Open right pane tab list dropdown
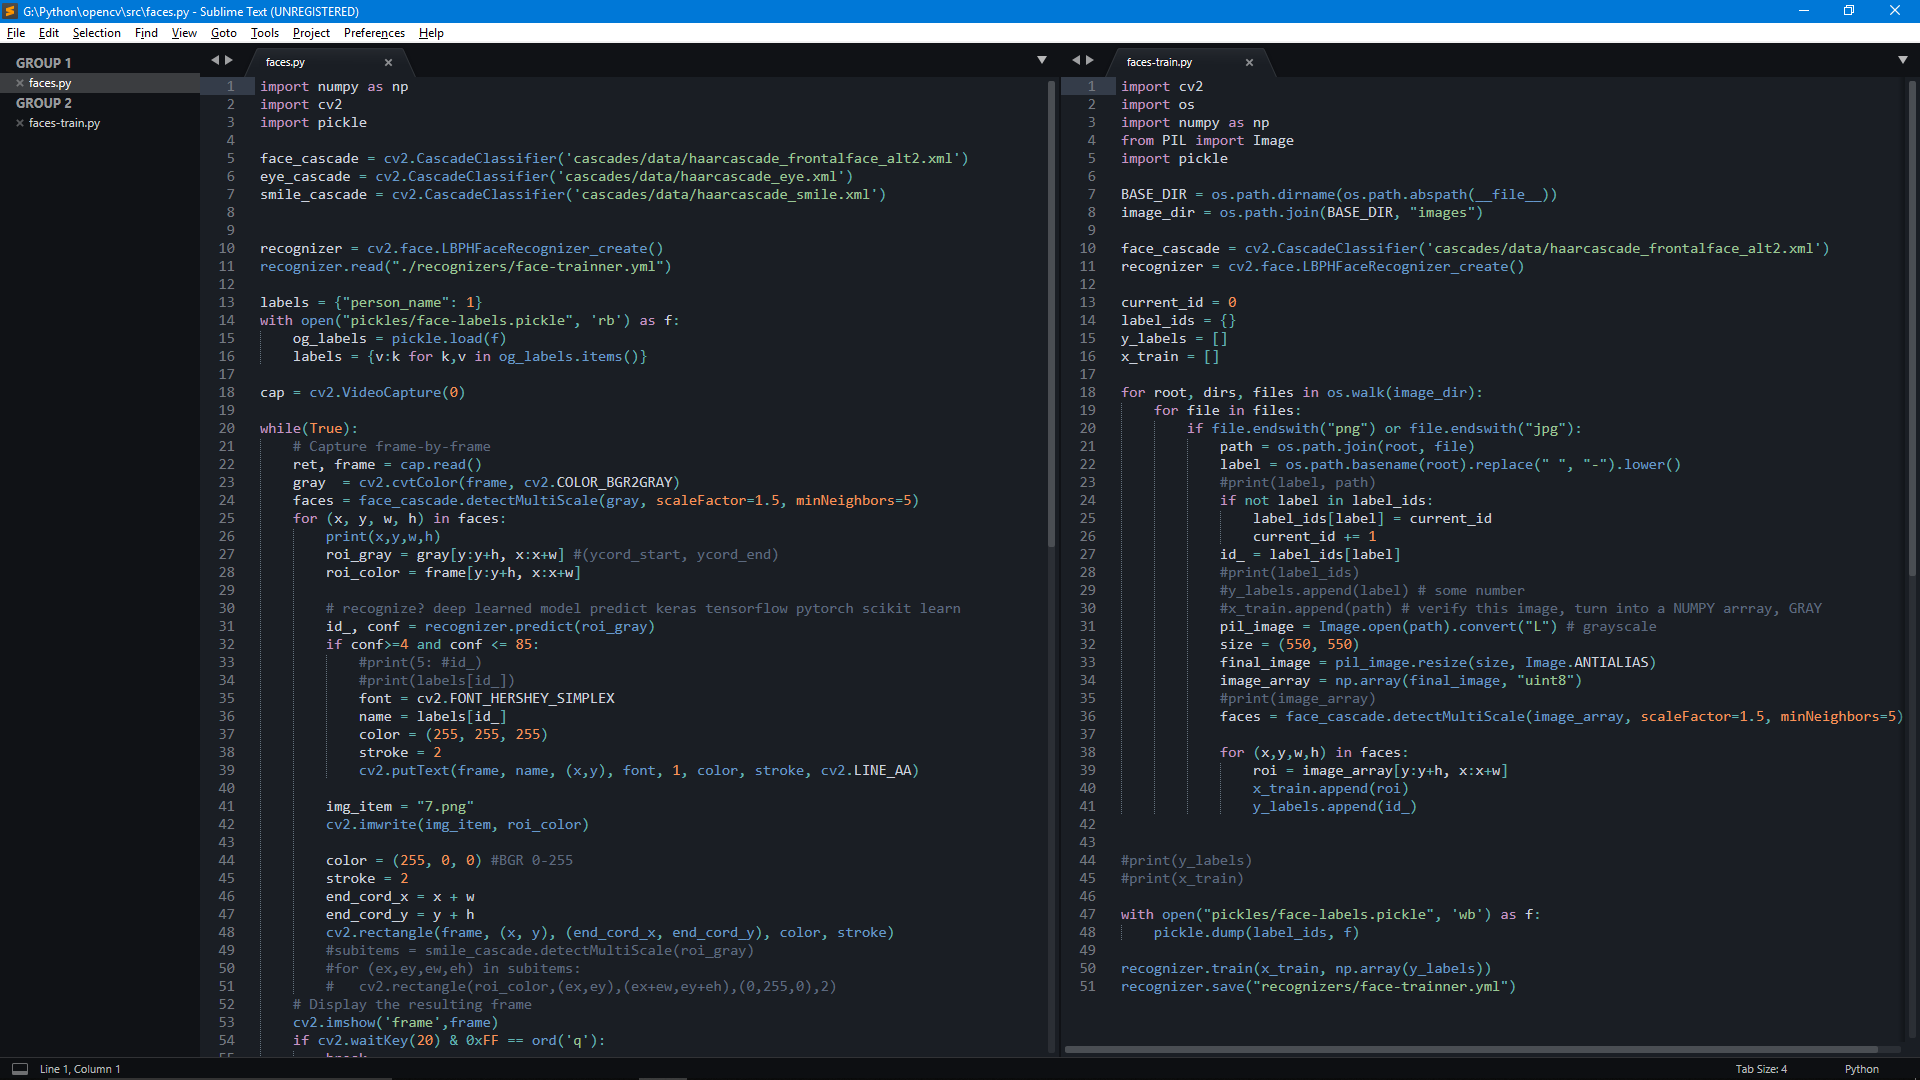The width and height of the screenshot is (1920, 1080). (1903, 60)
